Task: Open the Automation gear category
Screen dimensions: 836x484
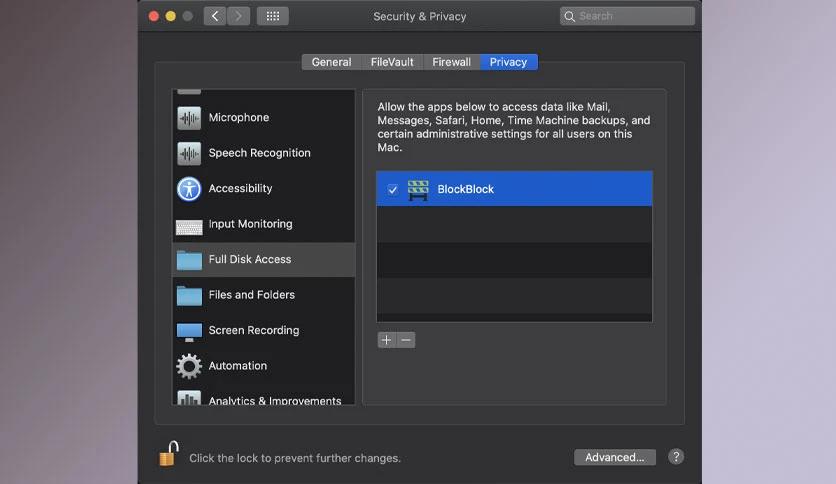Action: pos(263,366)
